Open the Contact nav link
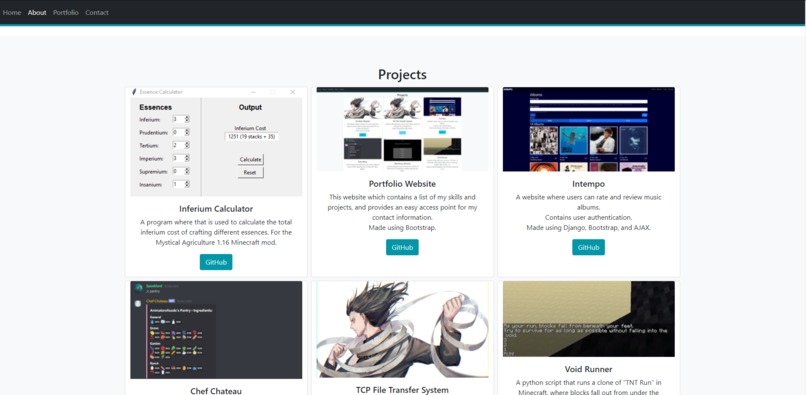The height and width of the screenshot is (395, 806). (x=97, y=12)
